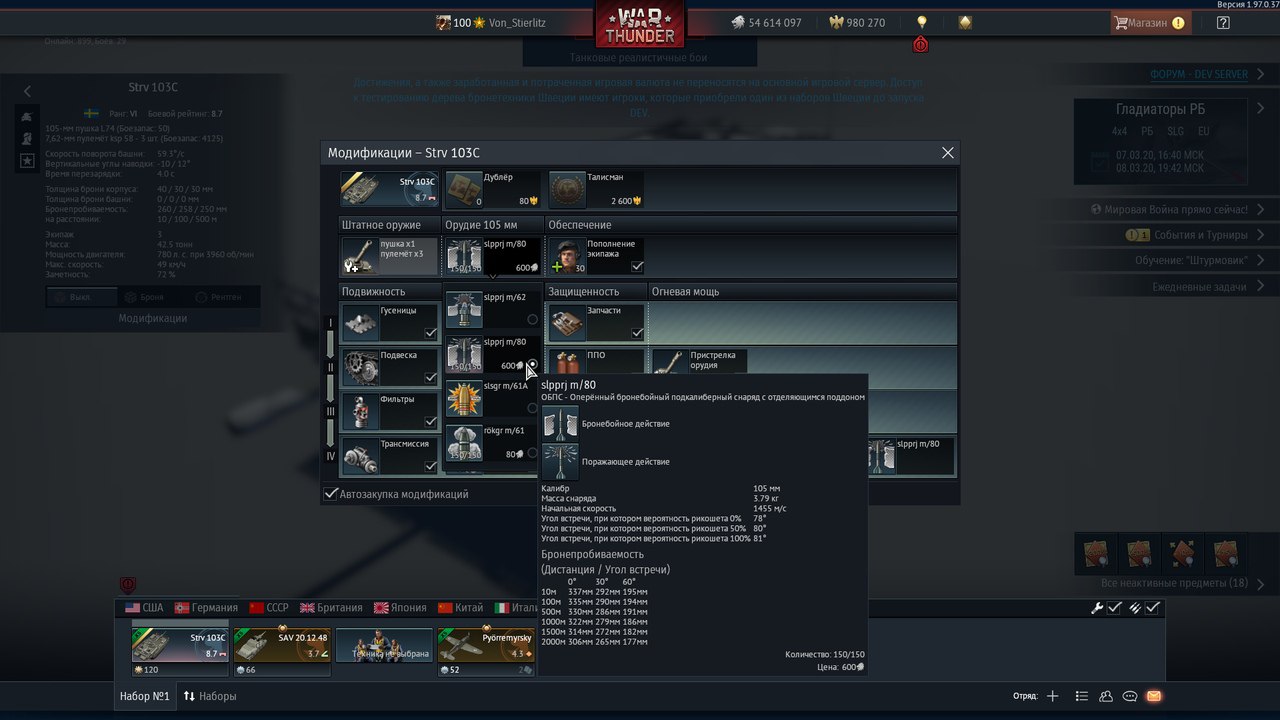
Task: Click the wrench auto-repair icon
Action: pos(1097,607)
